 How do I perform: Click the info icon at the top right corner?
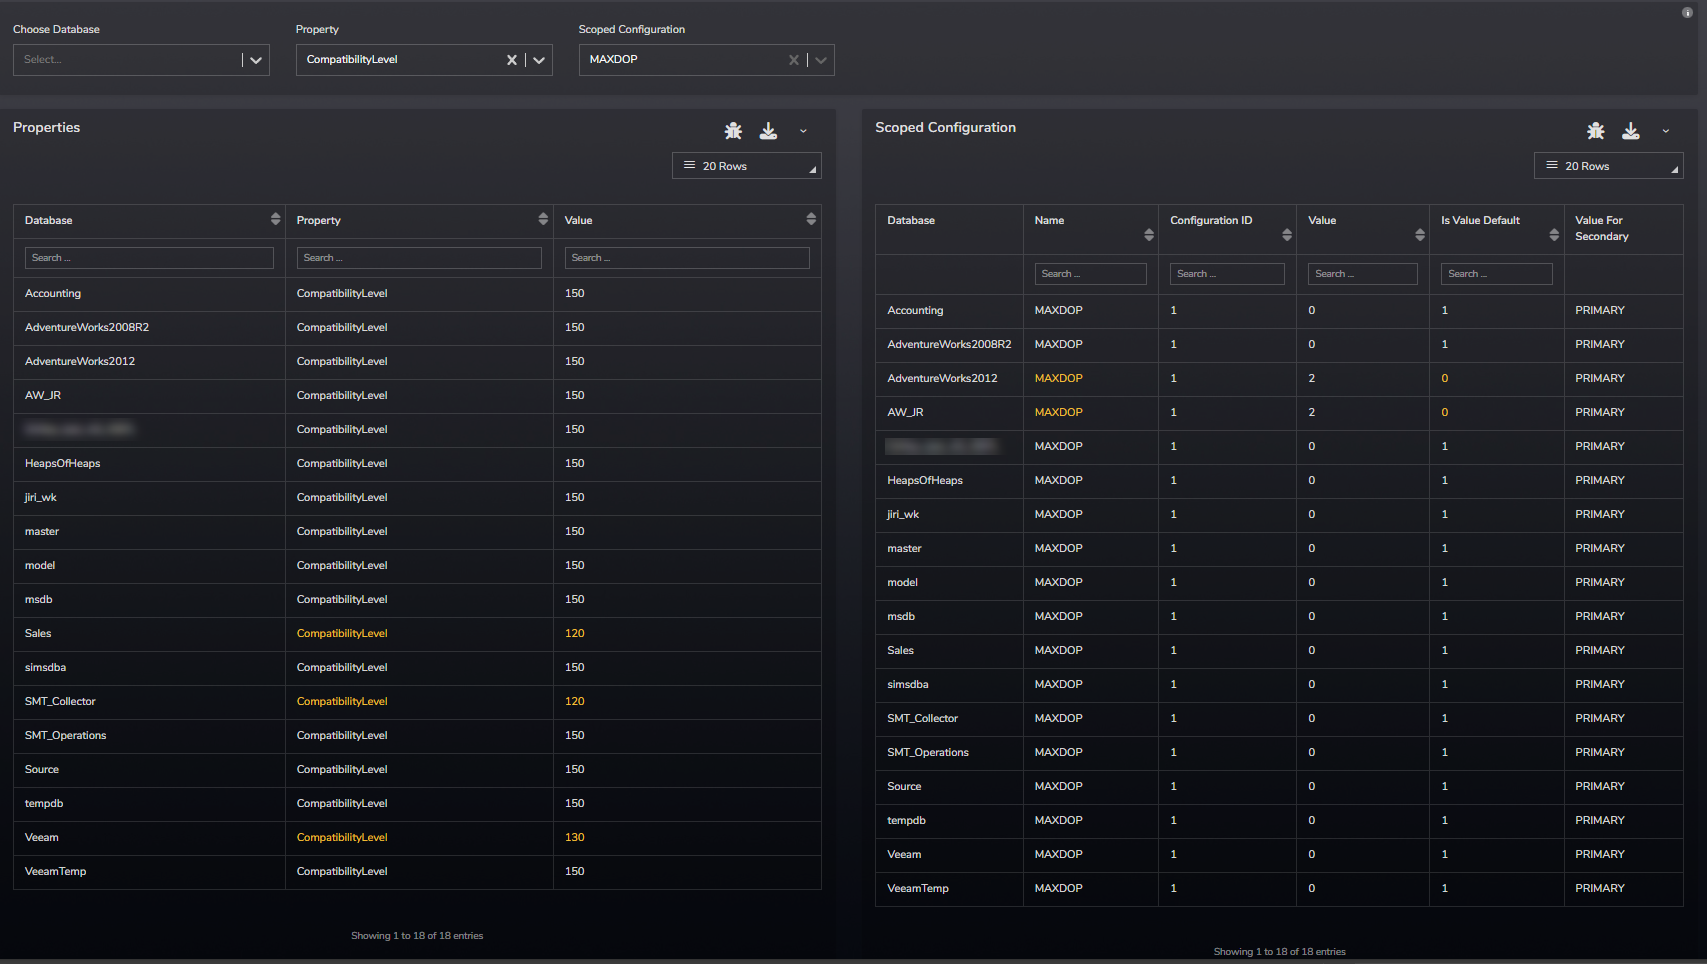point(1687,13)
